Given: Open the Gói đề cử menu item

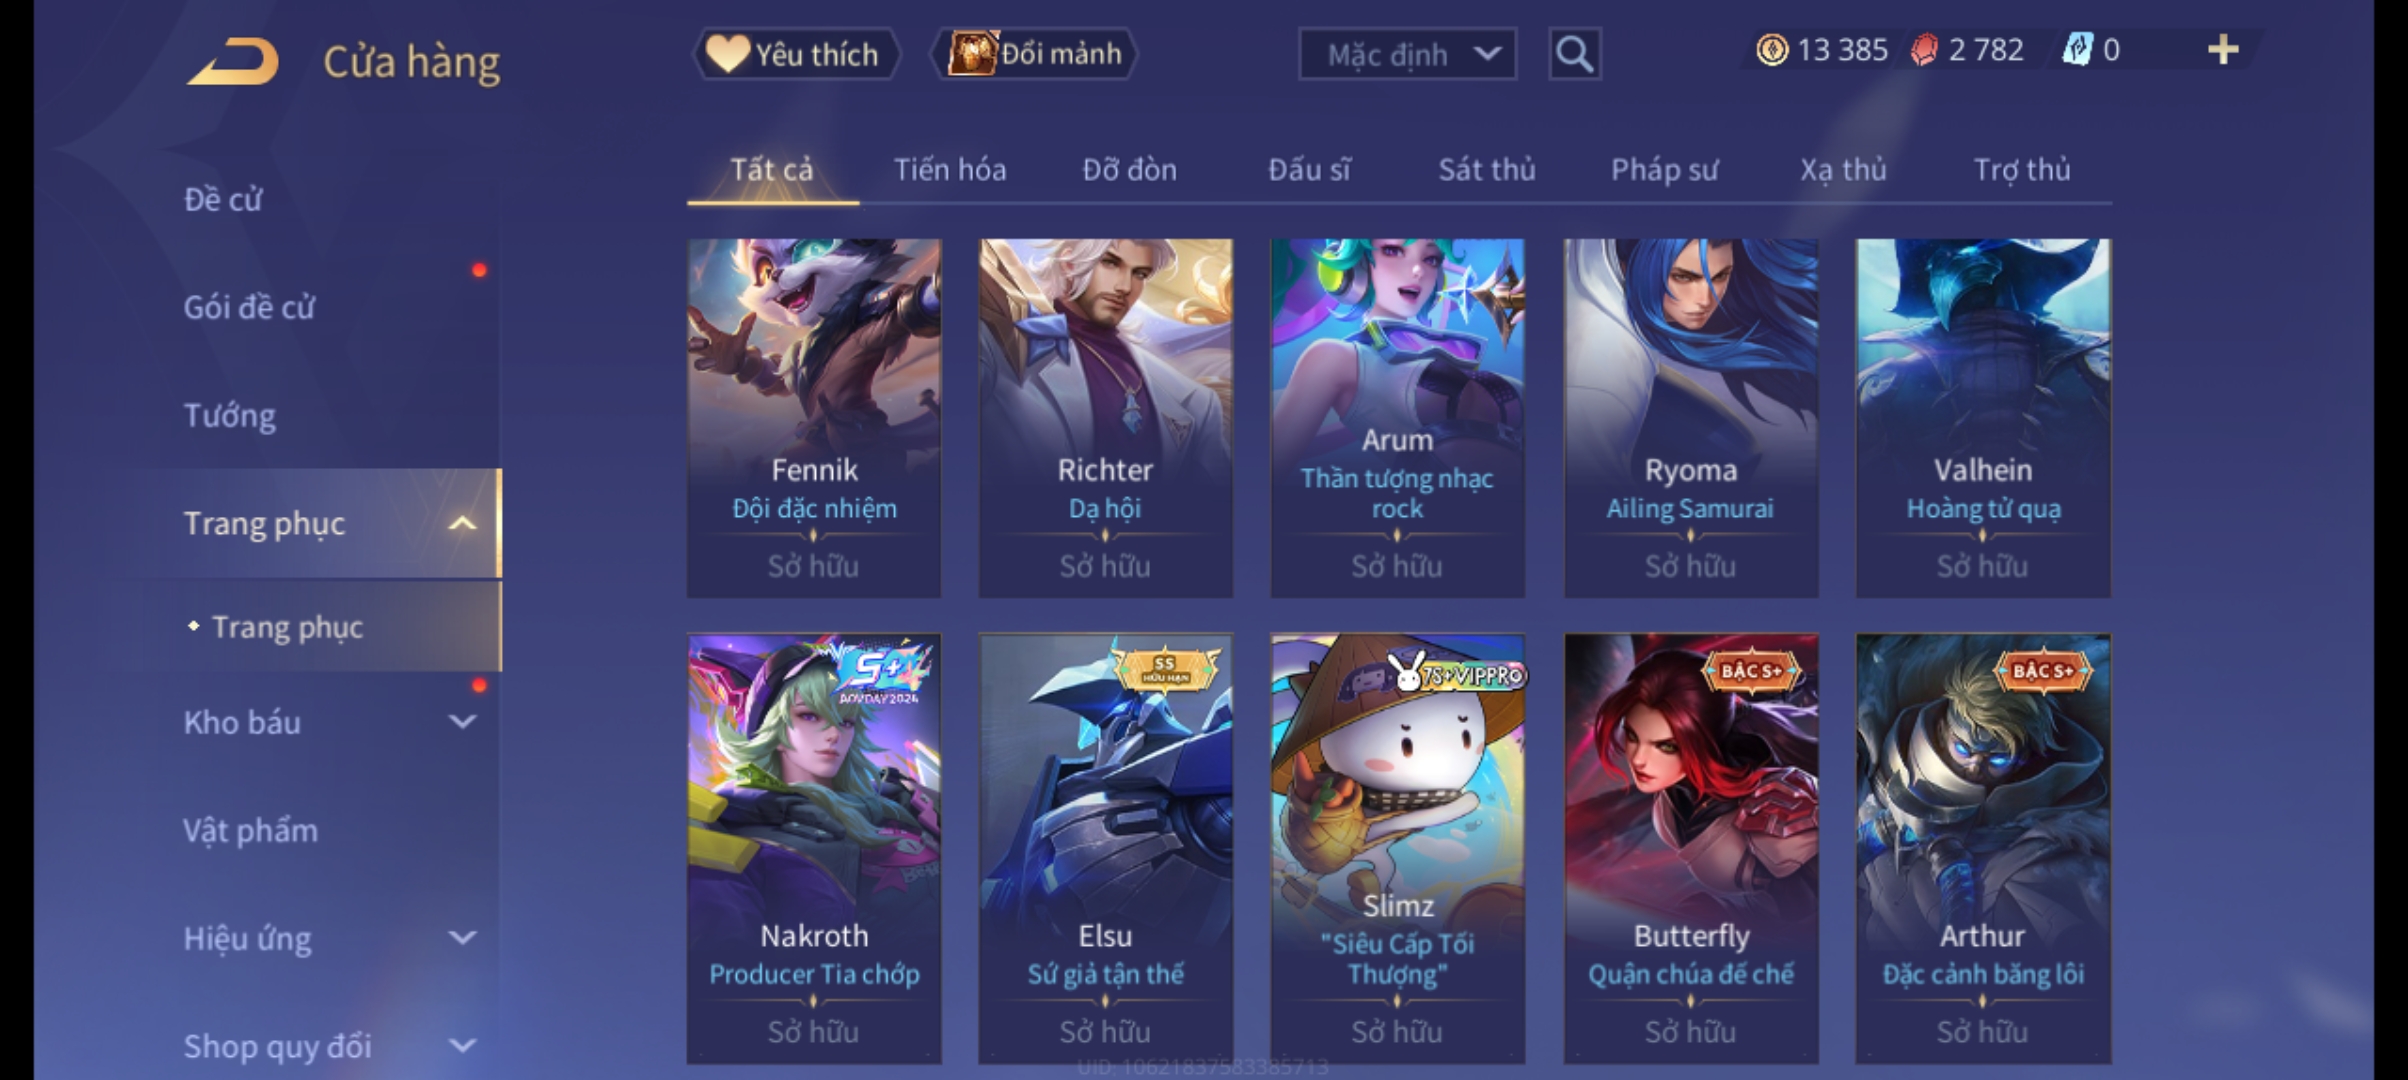Looking at the screenshot, I should (x=249, y=307).
